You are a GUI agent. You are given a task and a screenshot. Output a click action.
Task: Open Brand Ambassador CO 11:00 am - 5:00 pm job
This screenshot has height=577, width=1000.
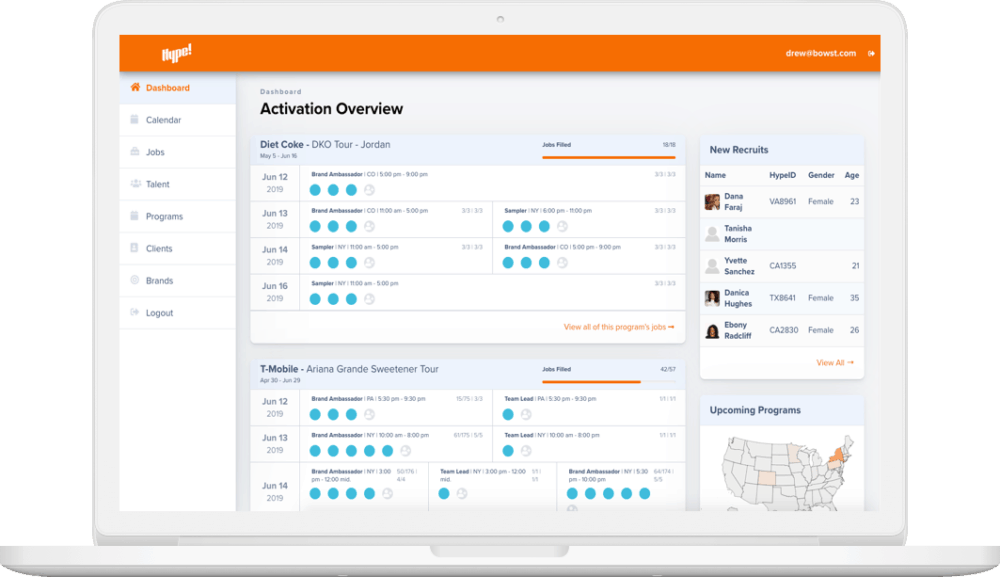pos(369,210)
